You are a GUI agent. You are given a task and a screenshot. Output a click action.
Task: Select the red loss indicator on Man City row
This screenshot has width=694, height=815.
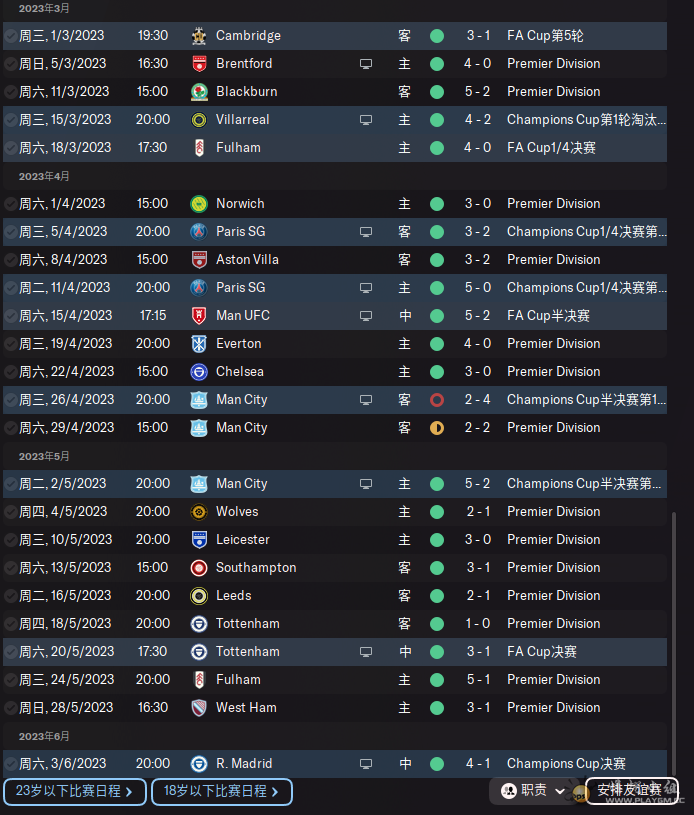(437, 400)
